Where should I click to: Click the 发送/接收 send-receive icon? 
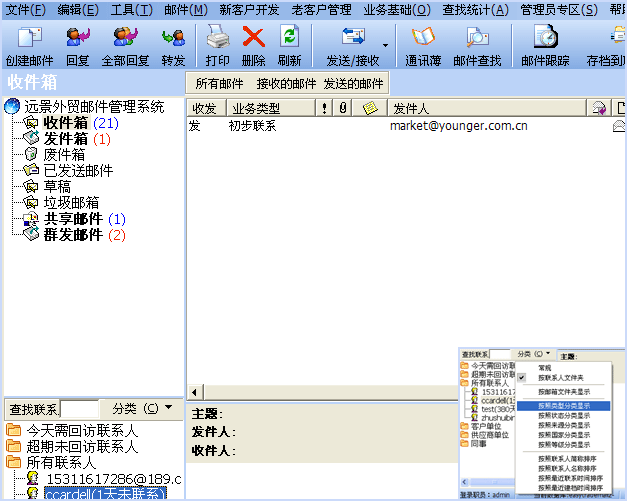pos(353,36)
